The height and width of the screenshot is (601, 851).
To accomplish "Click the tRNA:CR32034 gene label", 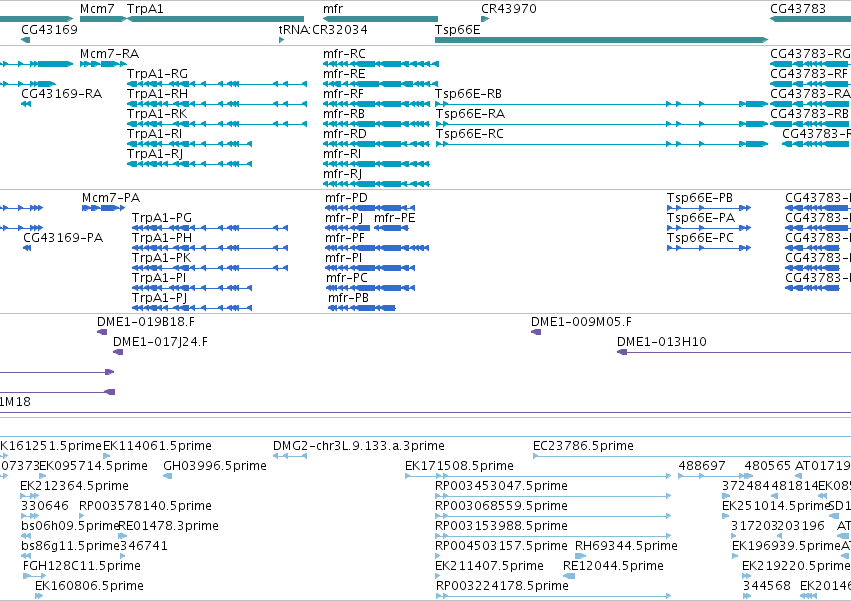I will click(323, 29).
